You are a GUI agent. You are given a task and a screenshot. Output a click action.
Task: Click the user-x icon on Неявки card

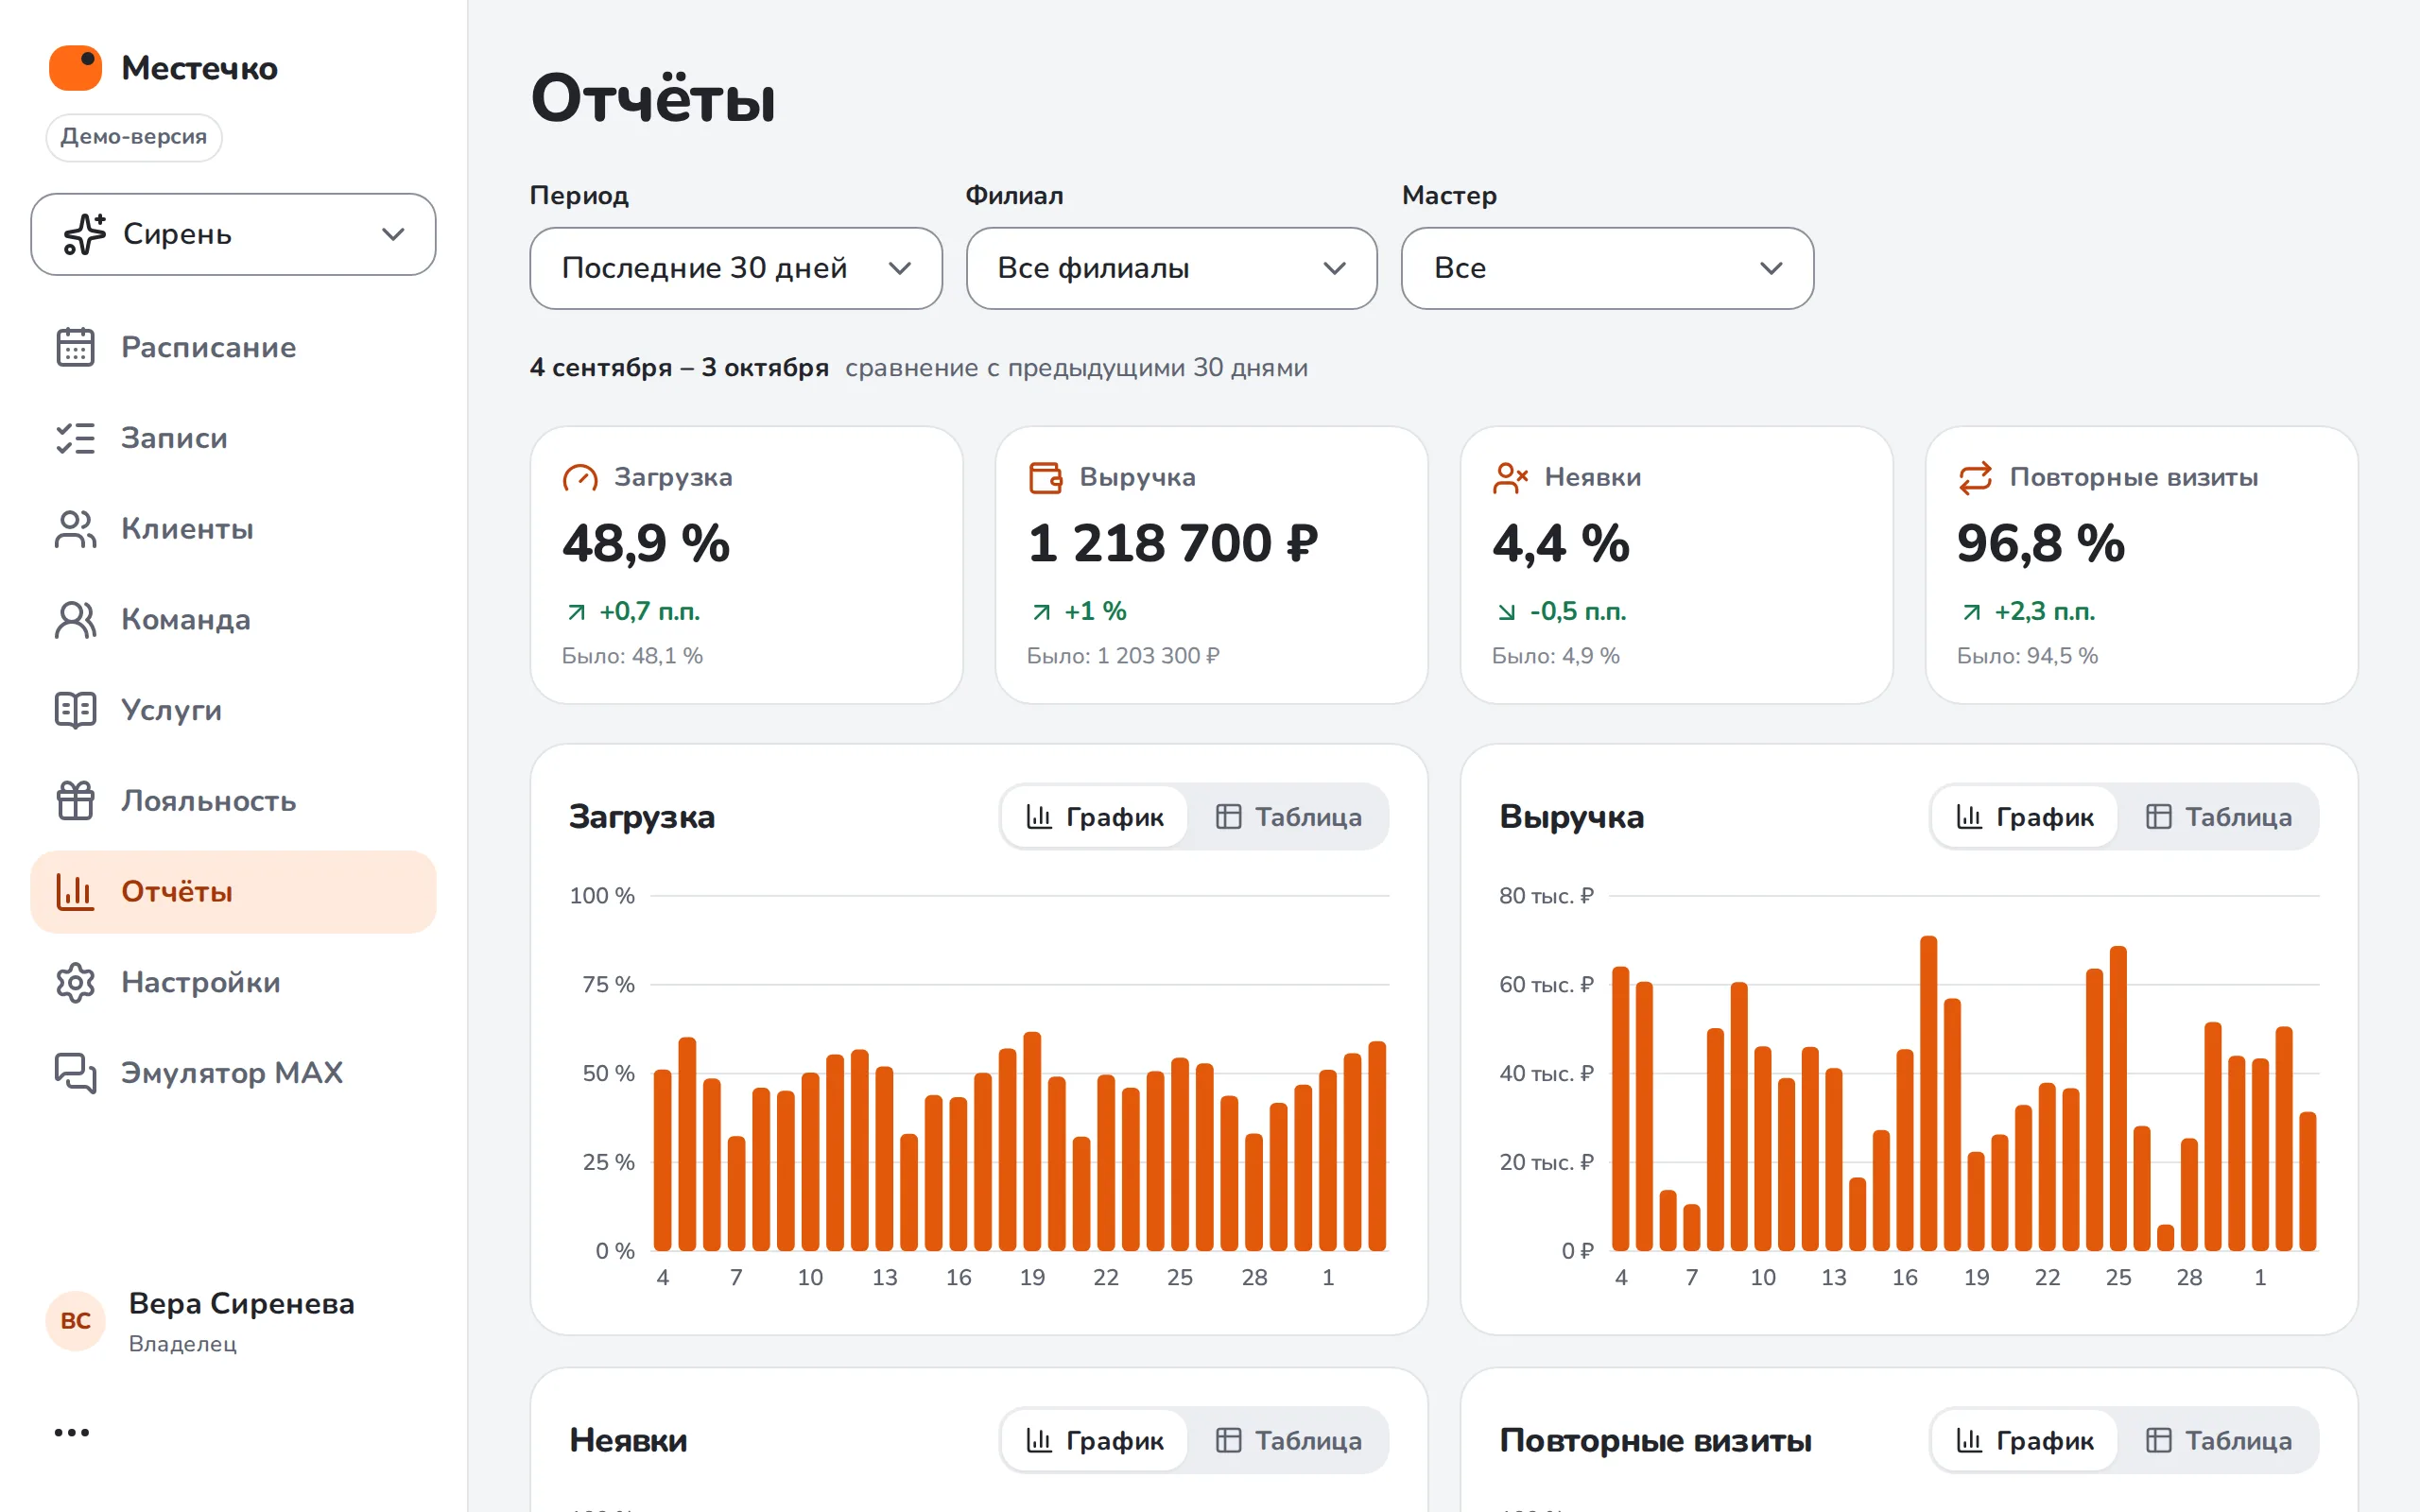1510,478
